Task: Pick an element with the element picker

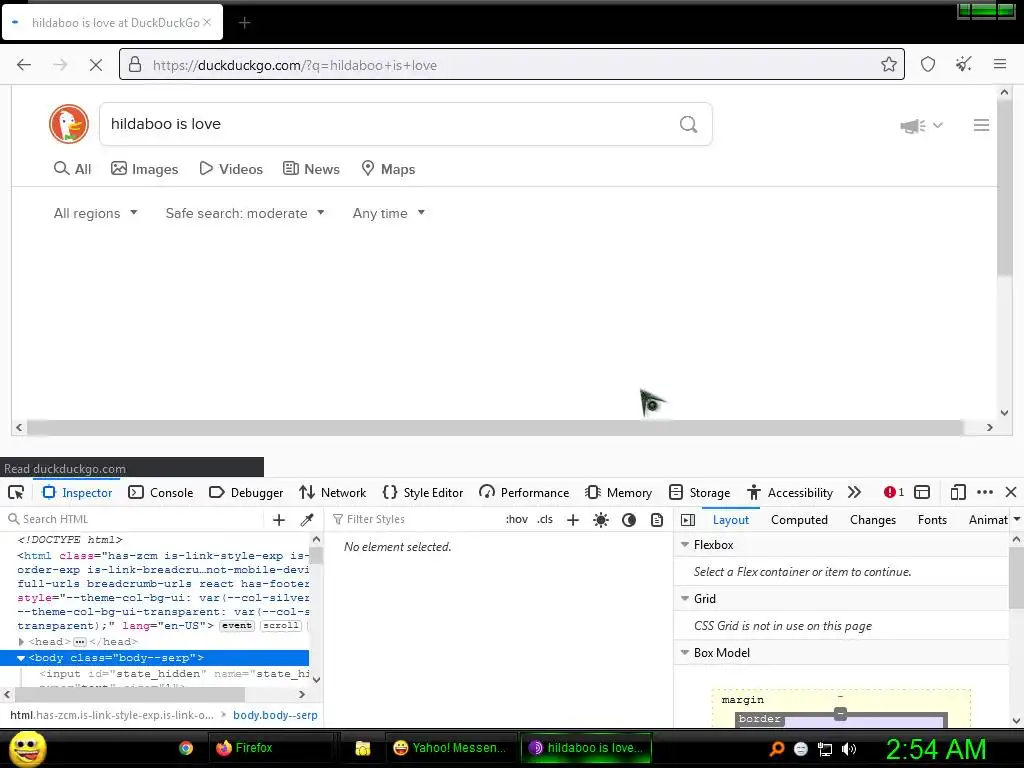Action: [x=16, y=492]
